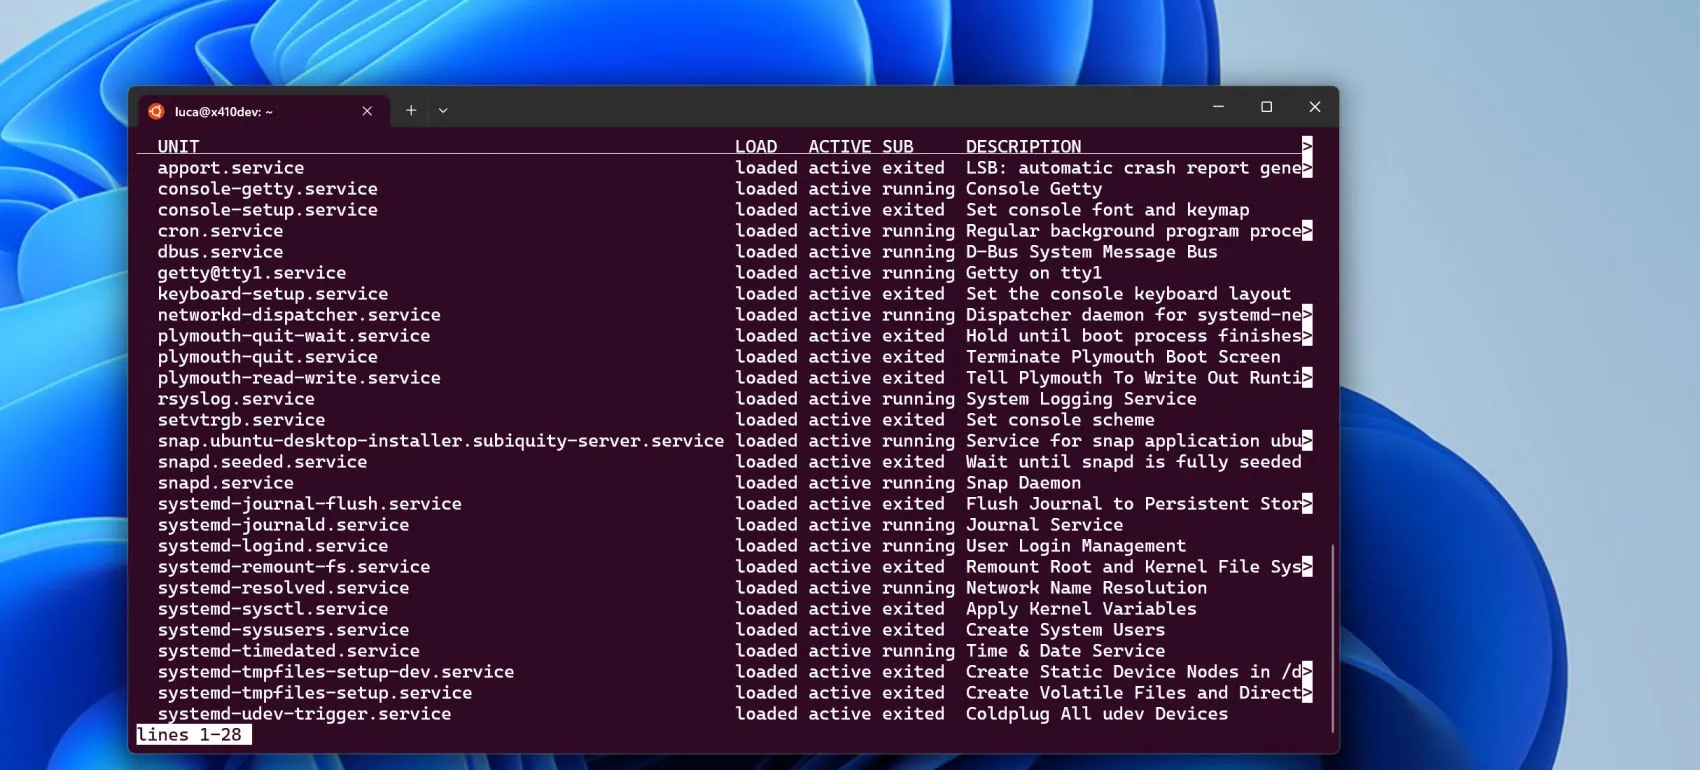Image resolution: width=1700 pixels, height=770 pixels.
Task: Minimize the terminal window
Action: click(1218, 107)
